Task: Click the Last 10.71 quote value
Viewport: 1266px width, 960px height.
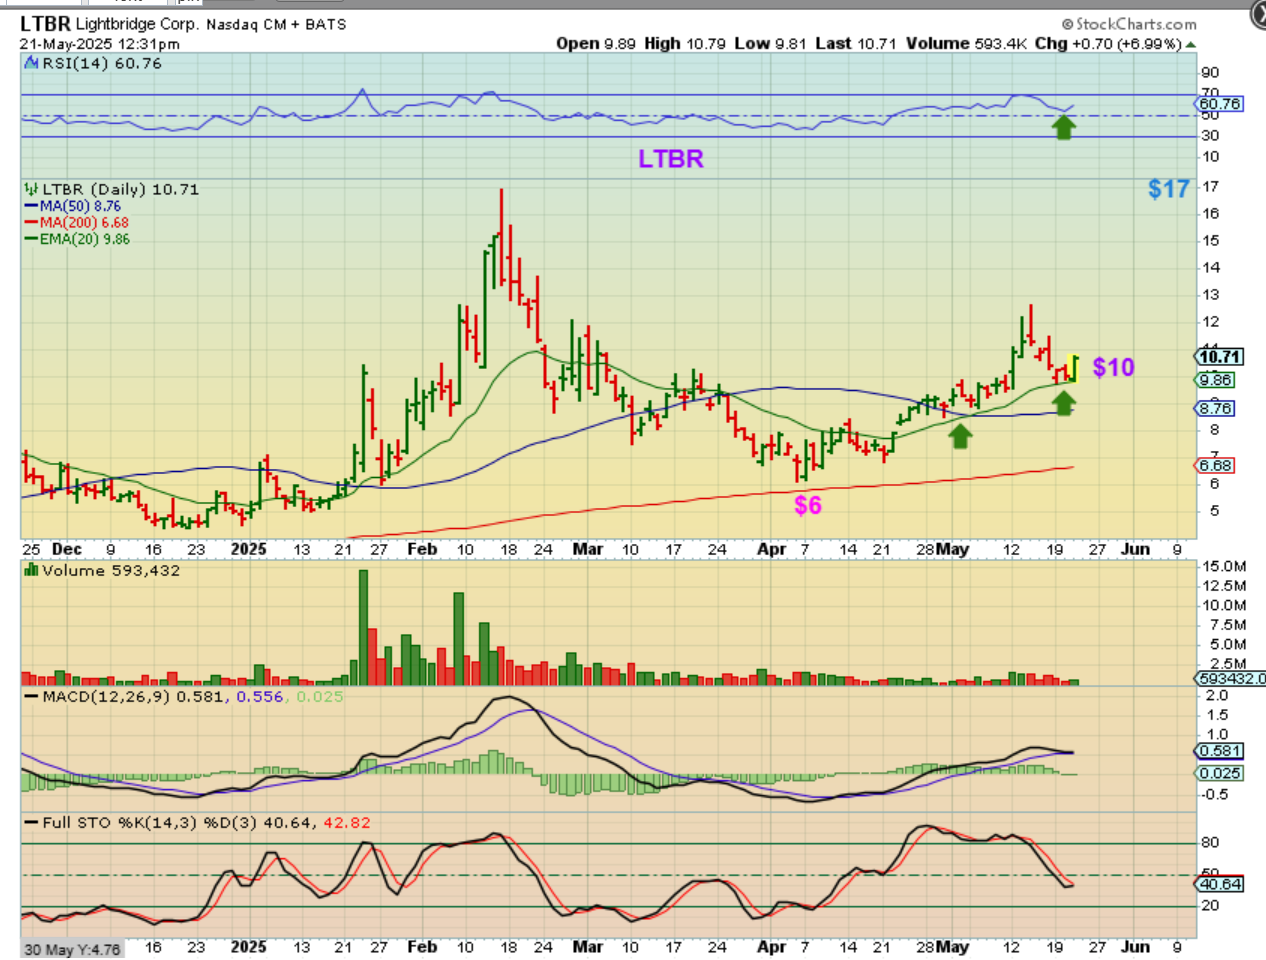Action: point(855,44)
